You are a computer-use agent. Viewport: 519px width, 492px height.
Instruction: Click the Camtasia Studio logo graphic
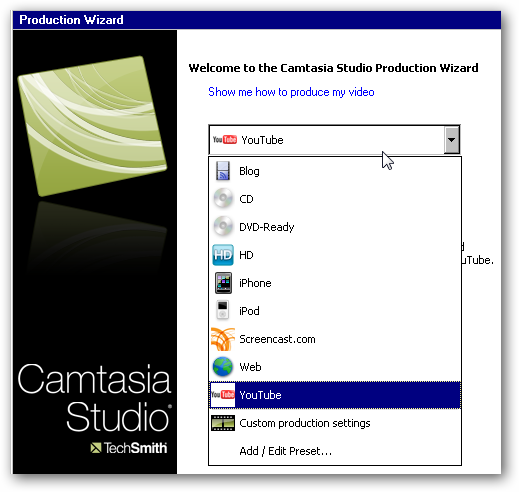[92, 126]
